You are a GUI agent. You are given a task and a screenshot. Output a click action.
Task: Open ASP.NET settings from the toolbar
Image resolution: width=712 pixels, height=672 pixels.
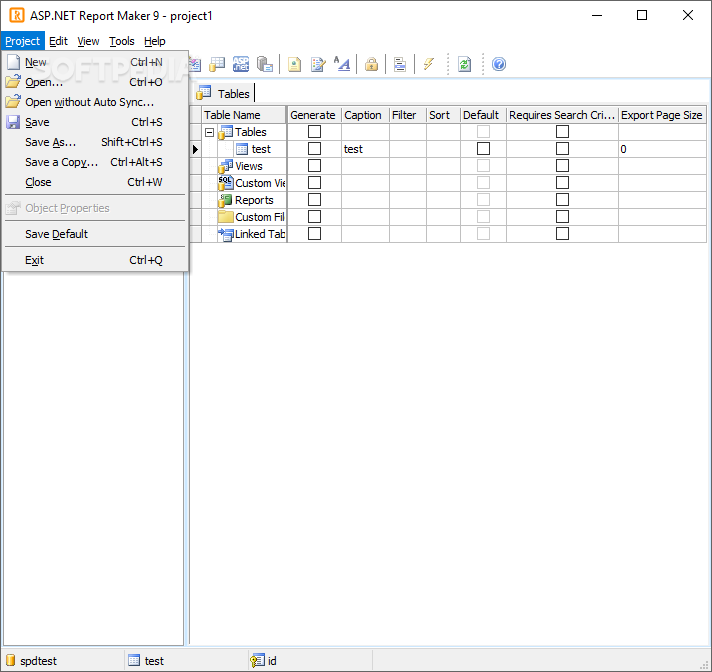pyautogui.click(x=241, y=64)
